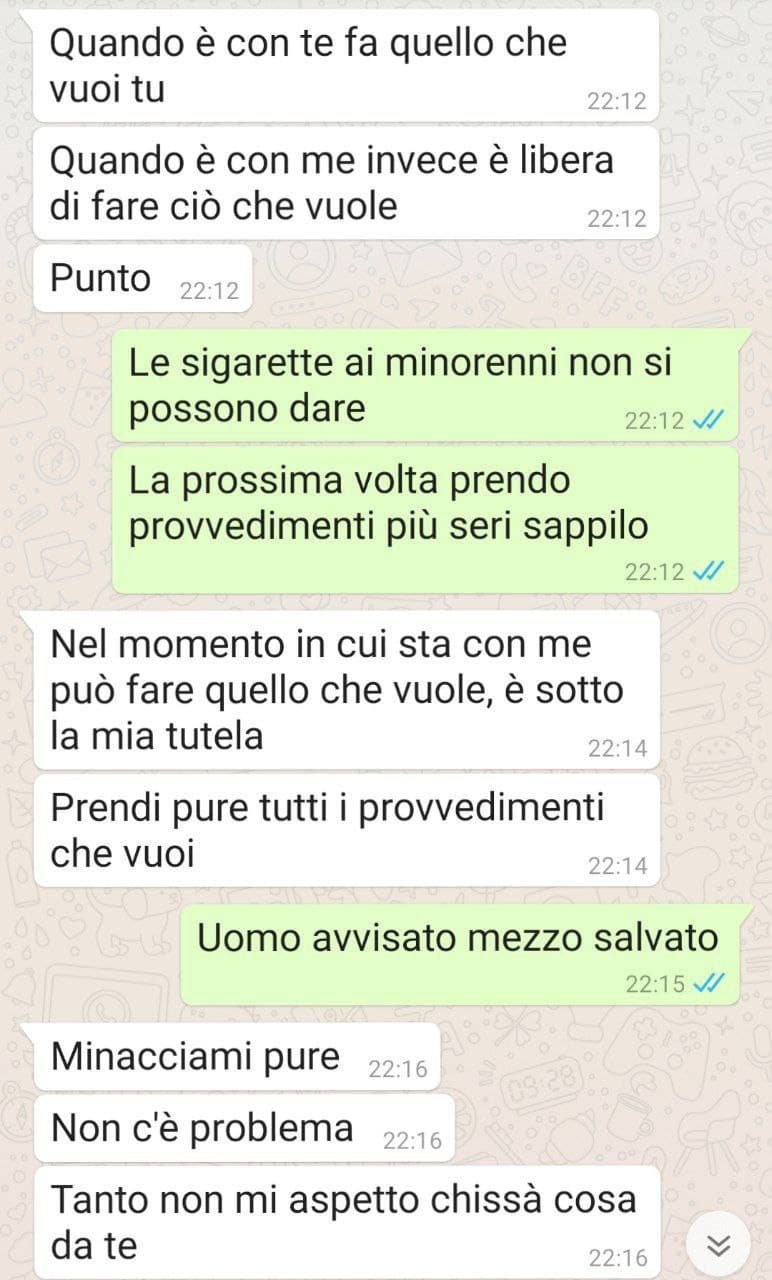Screen dimensions: 772x1280
Task: Select the 'Uomo avvisato mezzo salvato' bubble
Action: coord(460,956)
